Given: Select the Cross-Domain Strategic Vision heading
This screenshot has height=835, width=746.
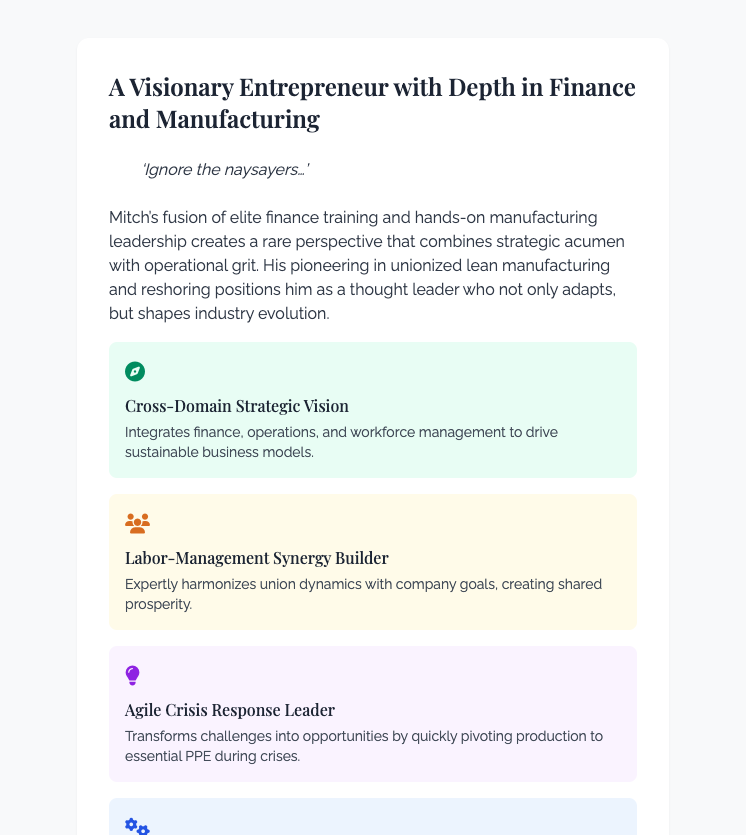Looking at the screenshot, I should pyautogui.click(x=237, y=406).
